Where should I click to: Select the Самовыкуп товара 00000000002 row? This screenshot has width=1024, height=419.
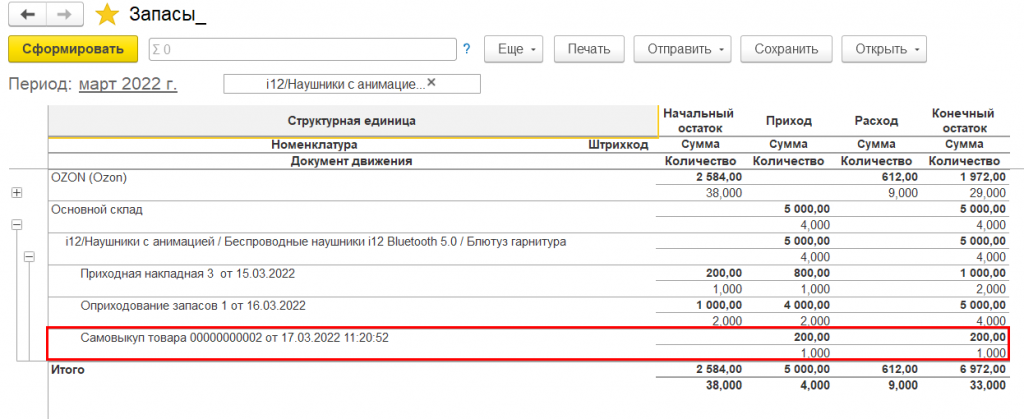pyautogui.click(x=234, y=337)
